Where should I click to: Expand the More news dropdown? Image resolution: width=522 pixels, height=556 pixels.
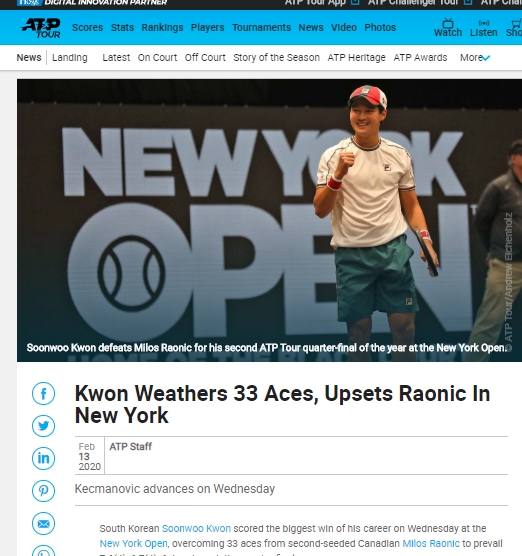point(475,57)
